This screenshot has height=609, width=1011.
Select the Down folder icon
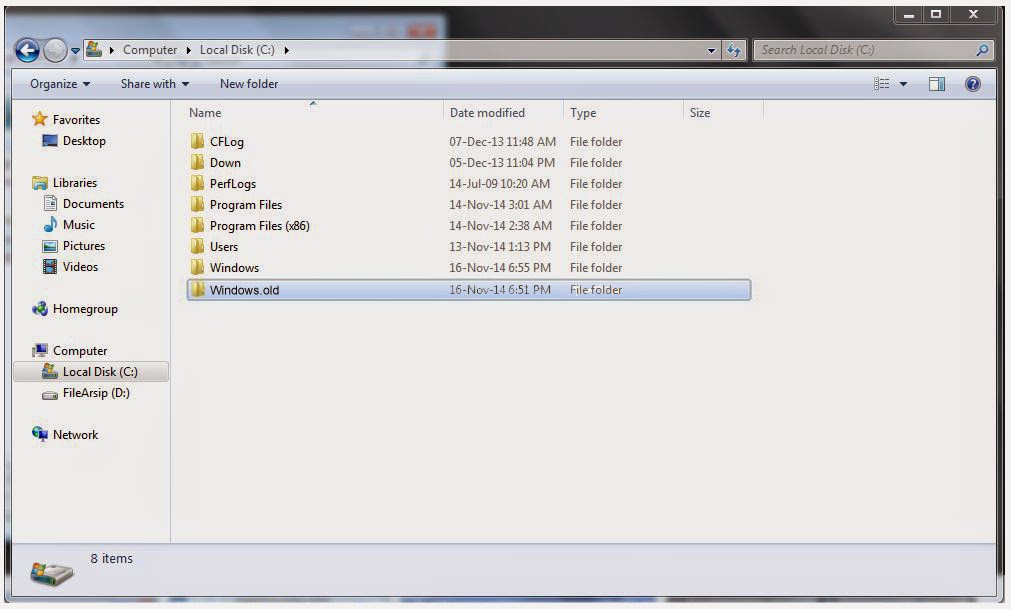point(197,162)
